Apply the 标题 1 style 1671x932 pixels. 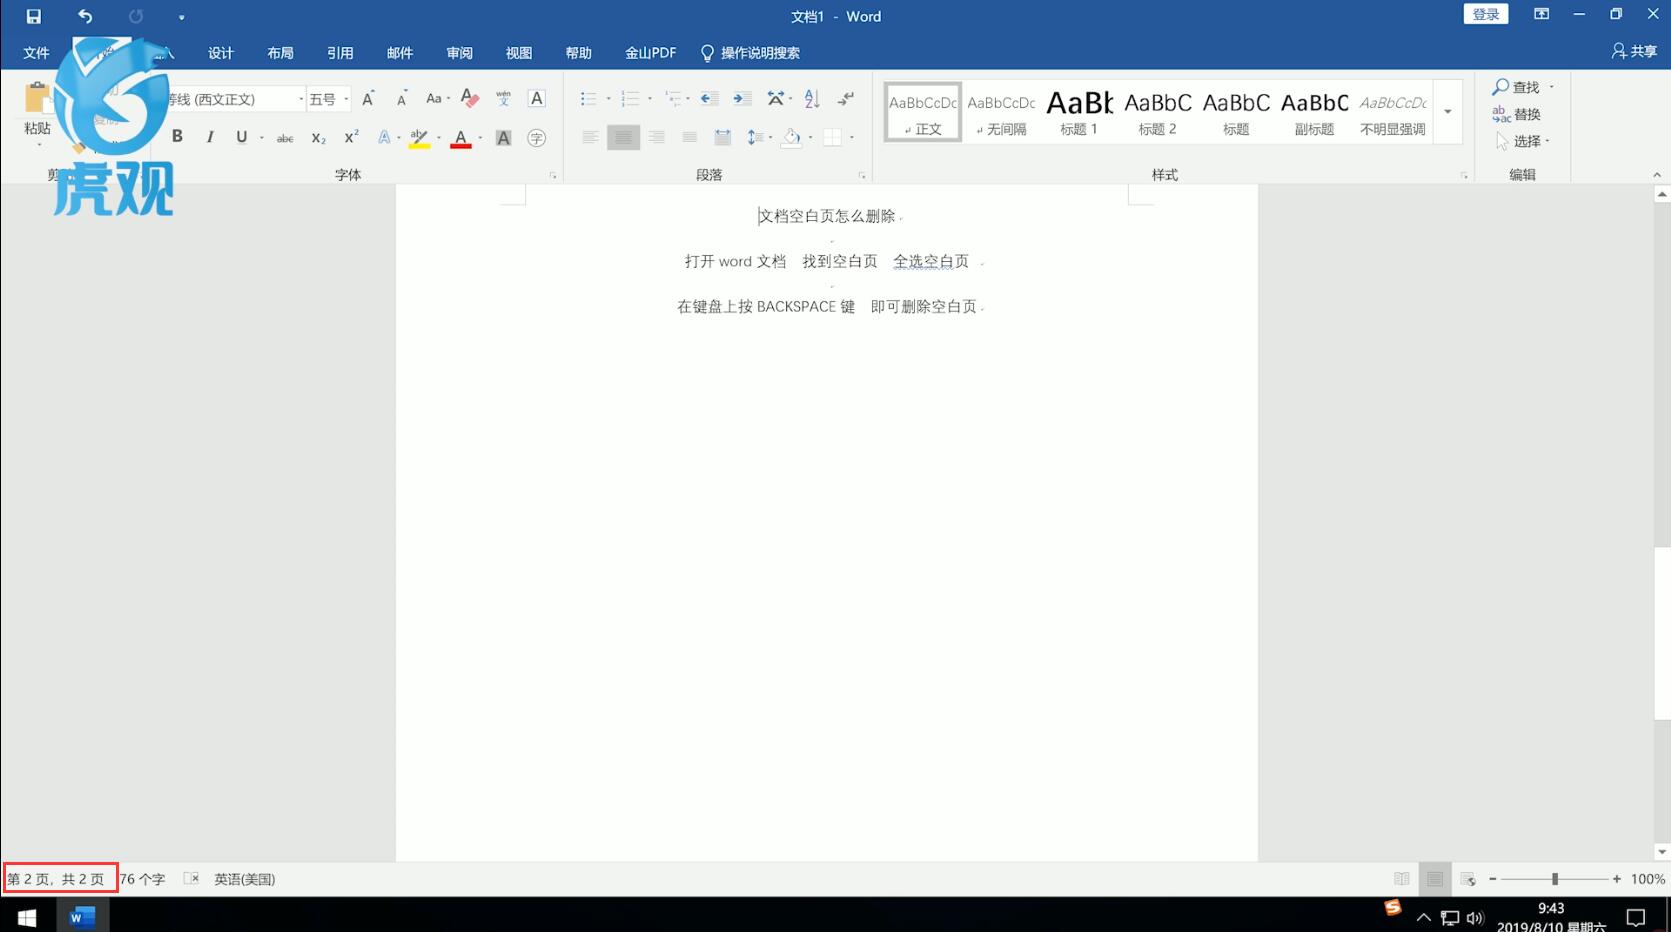tap(1079, 112)
